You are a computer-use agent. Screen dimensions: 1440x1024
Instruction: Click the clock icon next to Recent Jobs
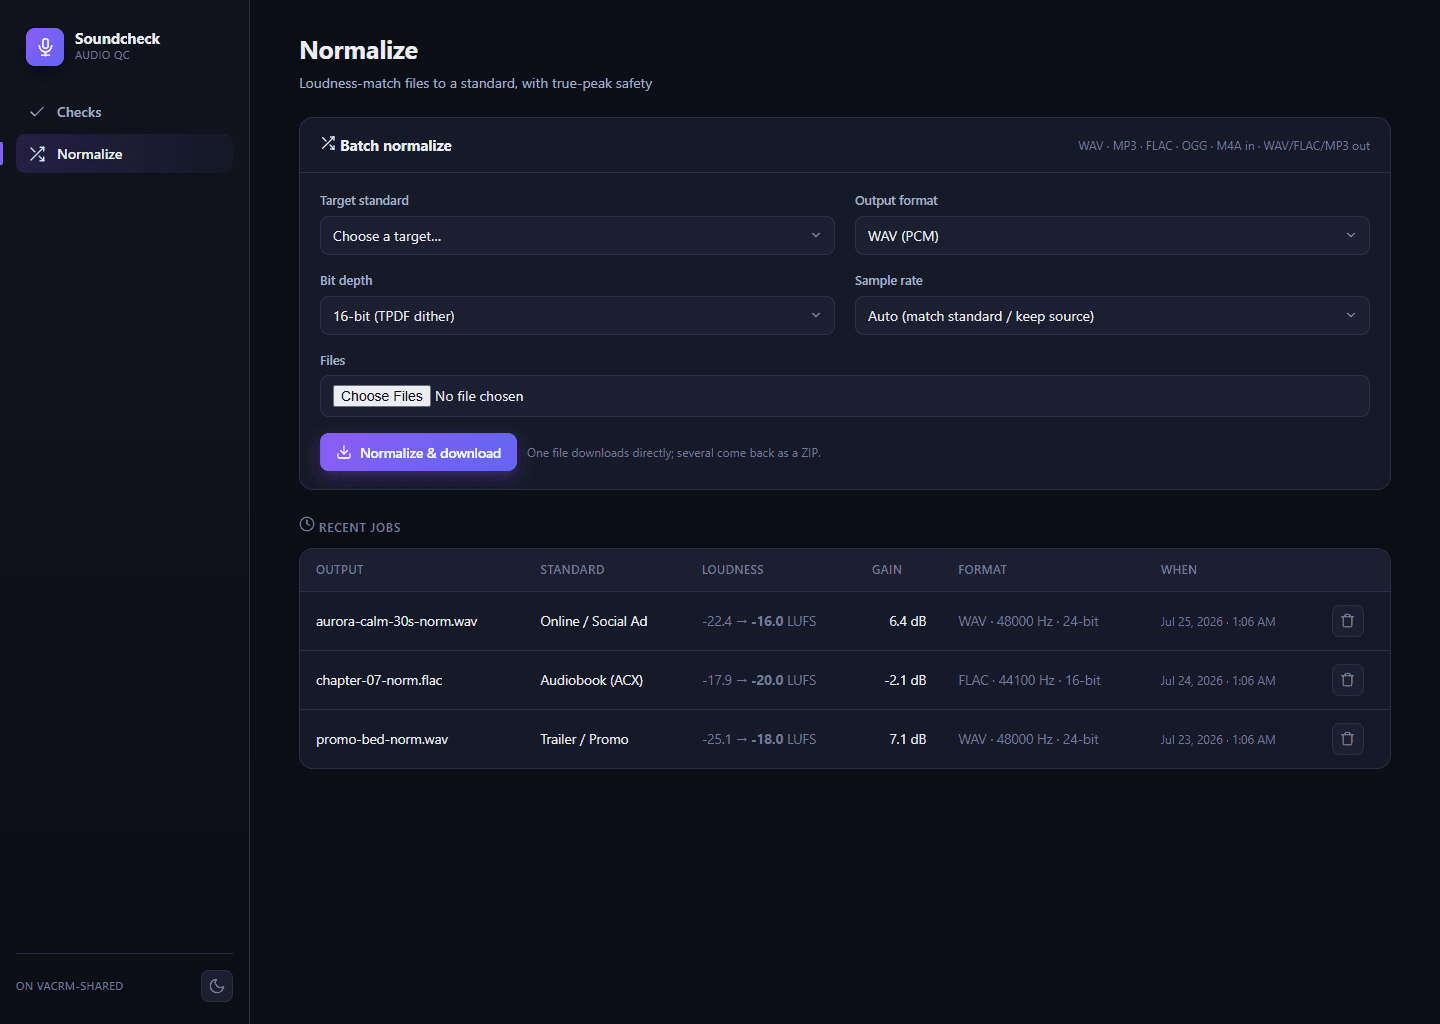tap(307, 525)
